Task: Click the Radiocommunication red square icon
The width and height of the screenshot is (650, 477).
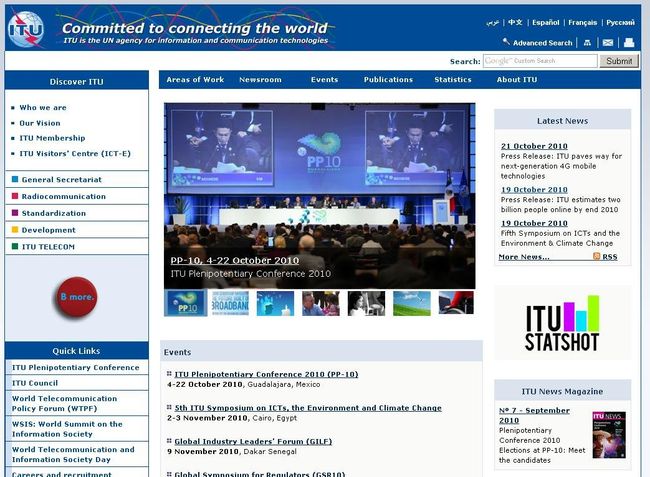Action: [15, 196]
